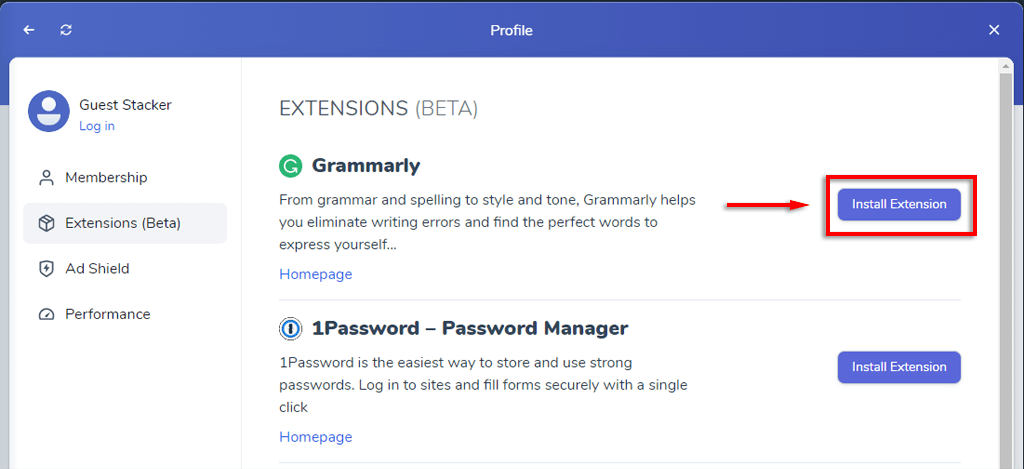The height and width of the screenshot is (469, 1024).
Task: Open the 1Password Homepage link
Action: click(x=315, y=437)
